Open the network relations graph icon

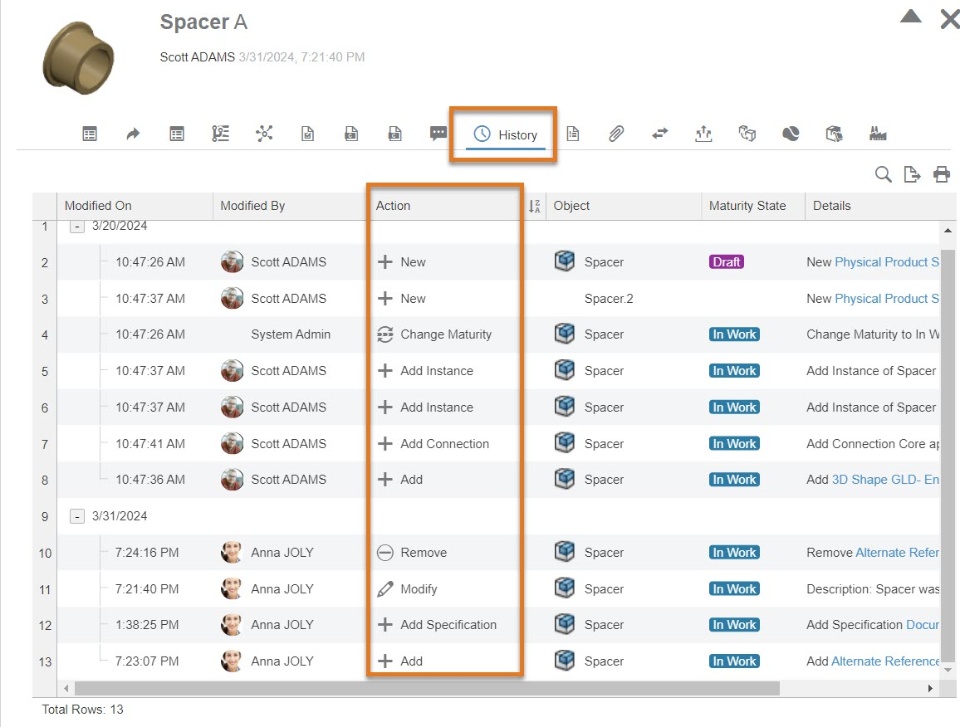264,134
